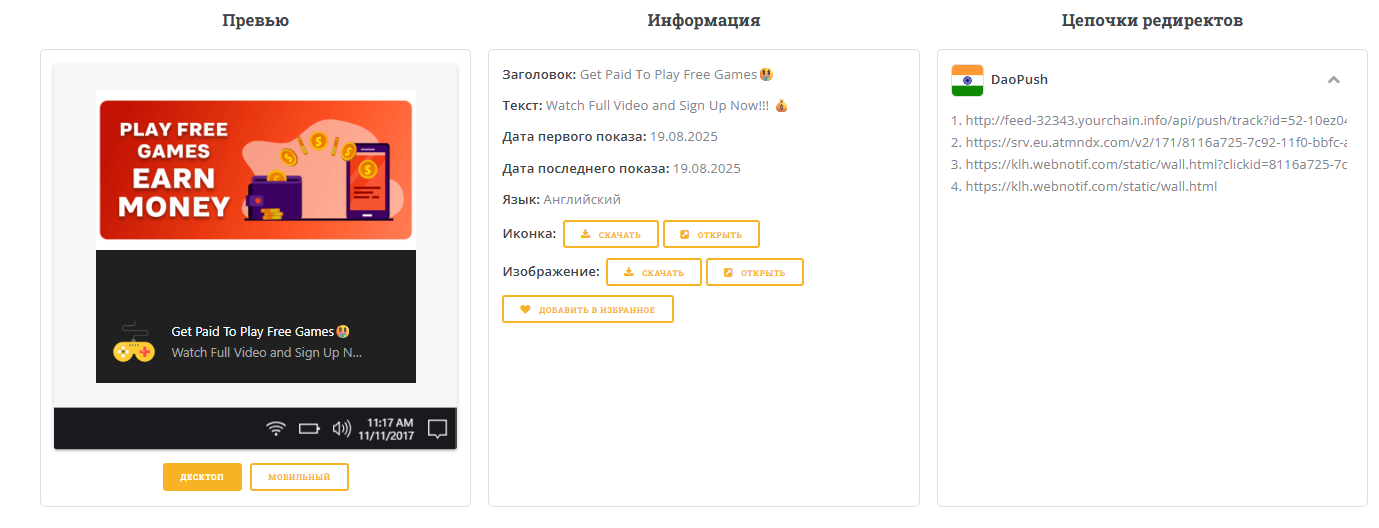The image size is (1379, 528).
Task: Switch preview to Мобильный mode
Action: (299, 477)
